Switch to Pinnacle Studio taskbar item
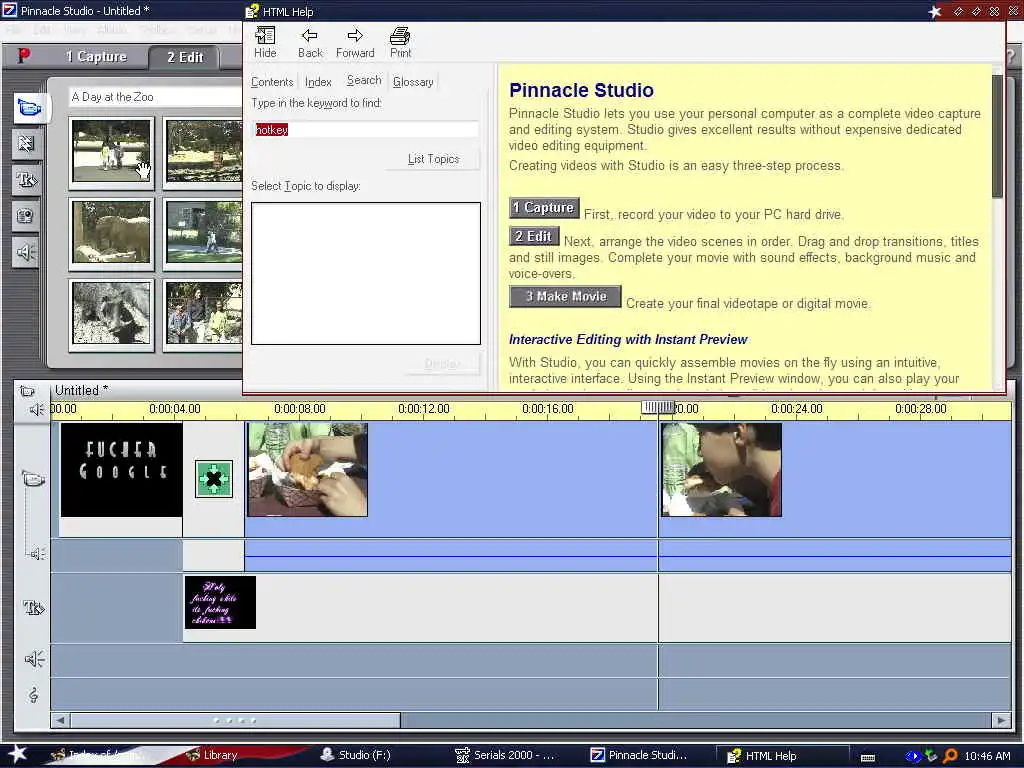Screen dimensions: 1024x768 640,755
